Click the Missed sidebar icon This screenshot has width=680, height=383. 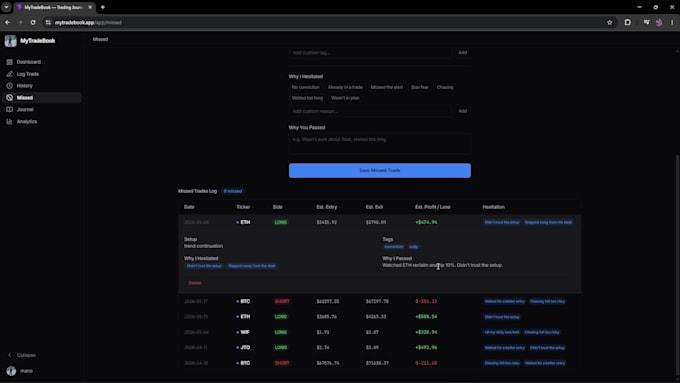click(10, 98)
